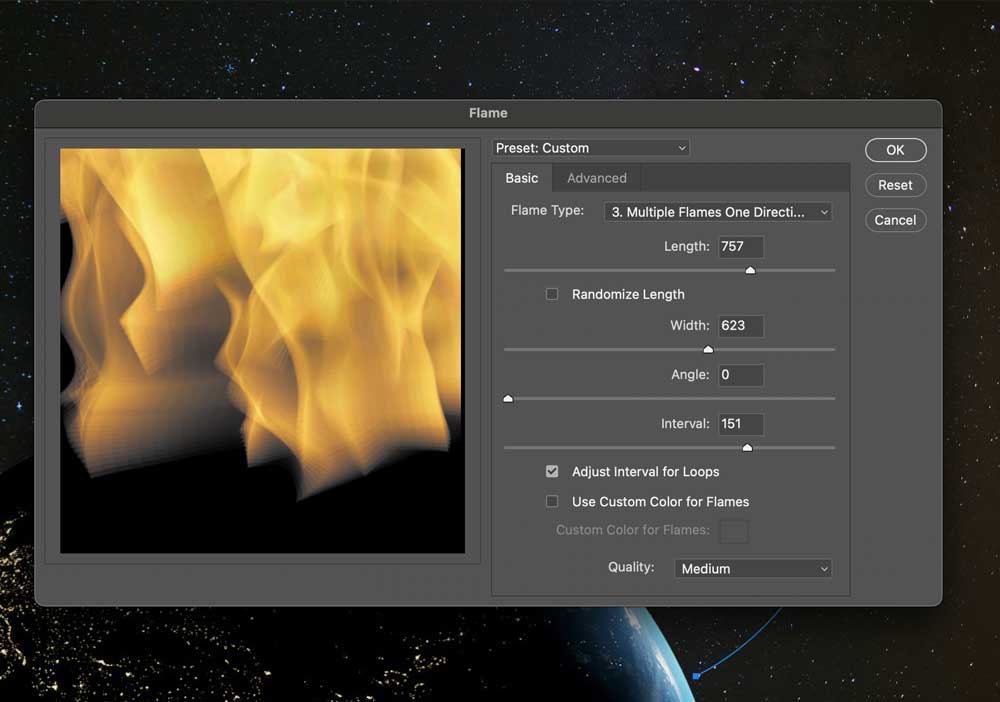Click the Width slider handle
1000x702 pixels.
tap(708, 349)
